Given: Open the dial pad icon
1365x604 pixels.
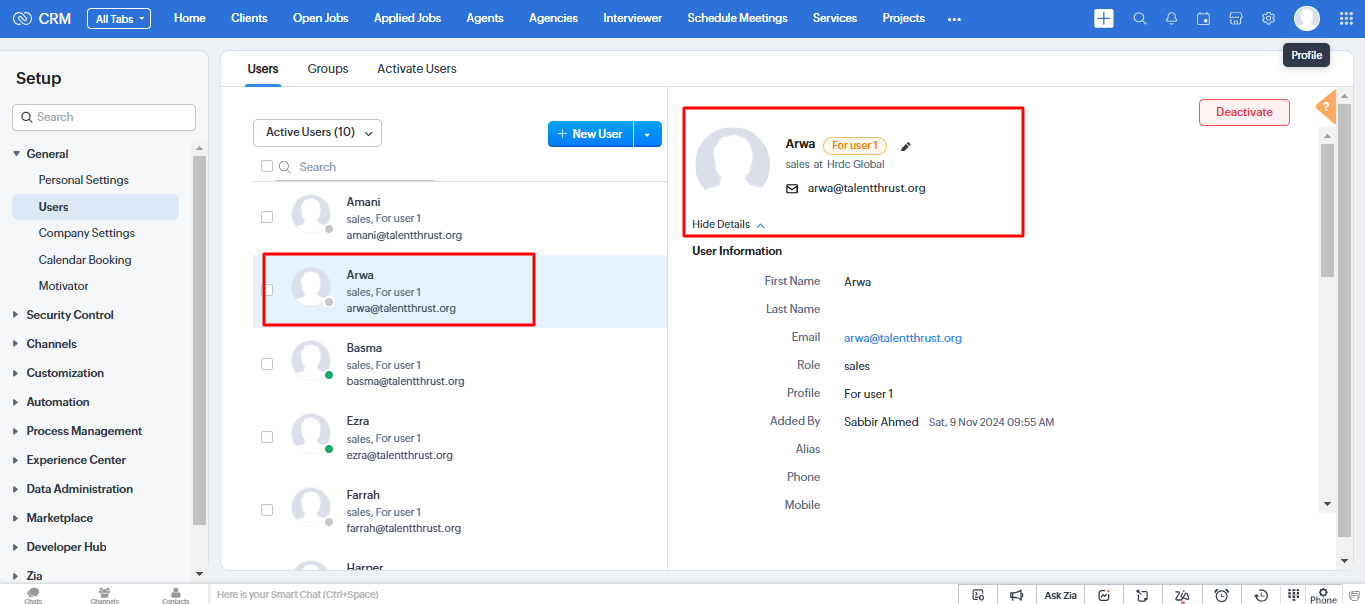Looking at the screenshot, I should coord(1293,593).
